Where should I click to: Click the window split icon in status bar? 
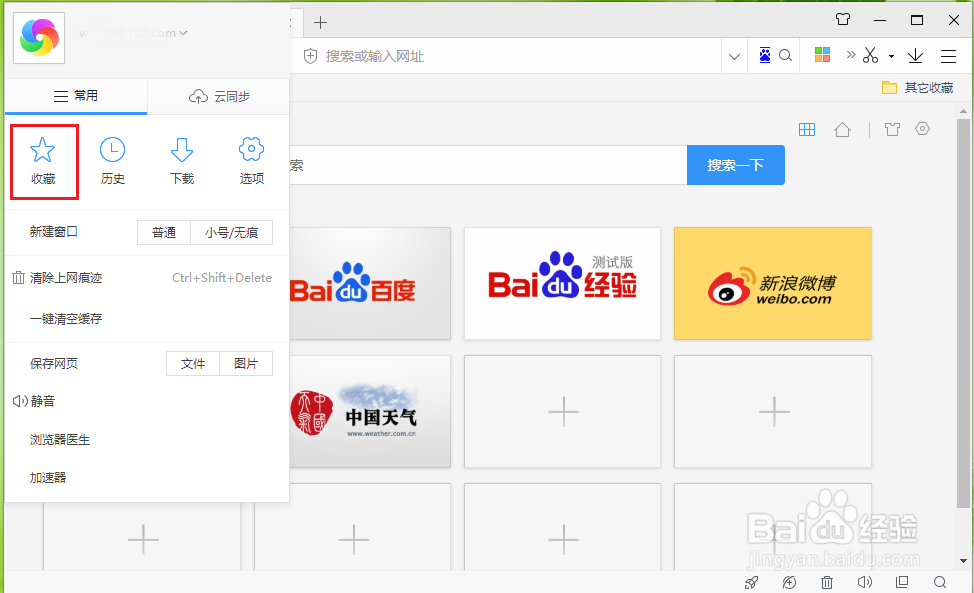tap(902, 582)
